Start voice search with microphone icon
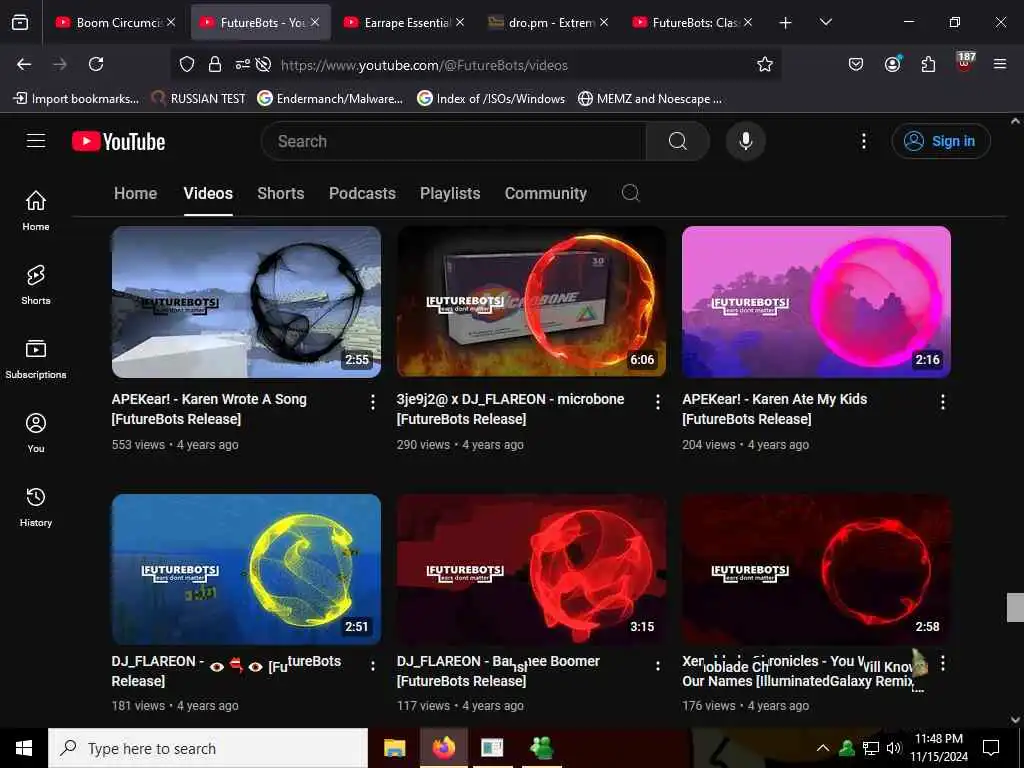The width and height of the screenshot is (1024, 768). pos(745,141)
